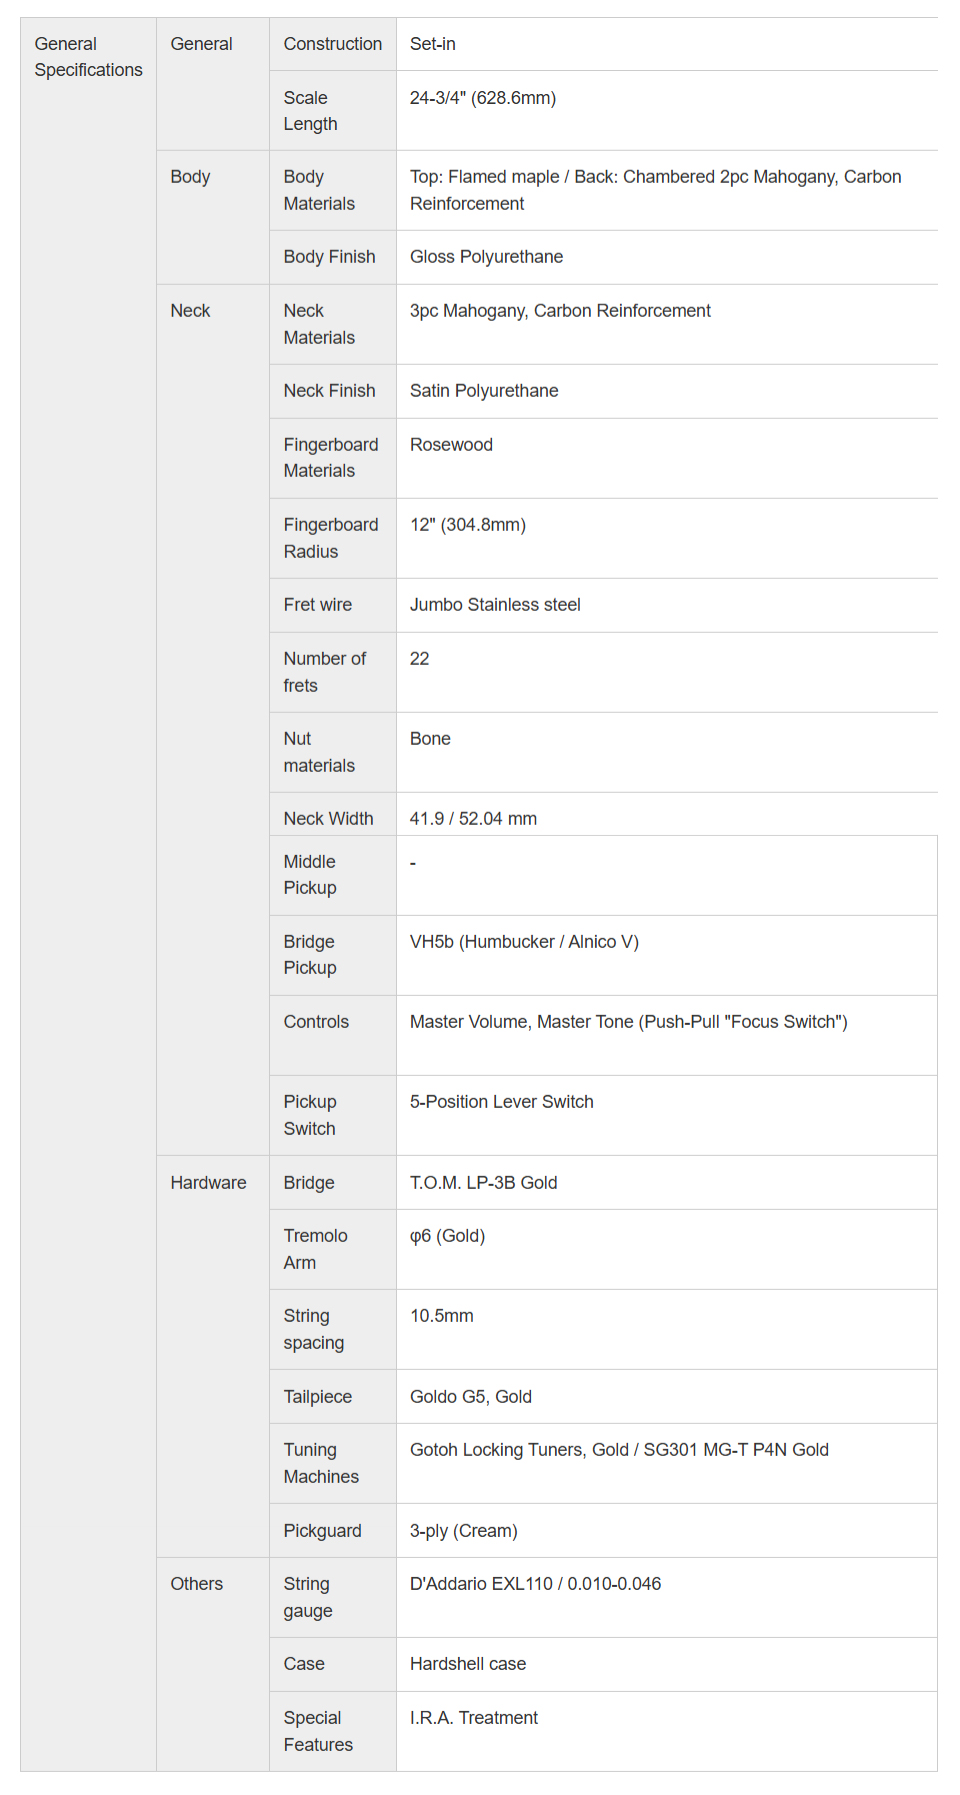Select the Jumbo Stainless steel fret wire text
Screen dimensions: 960x1795
tap(495, 605)
